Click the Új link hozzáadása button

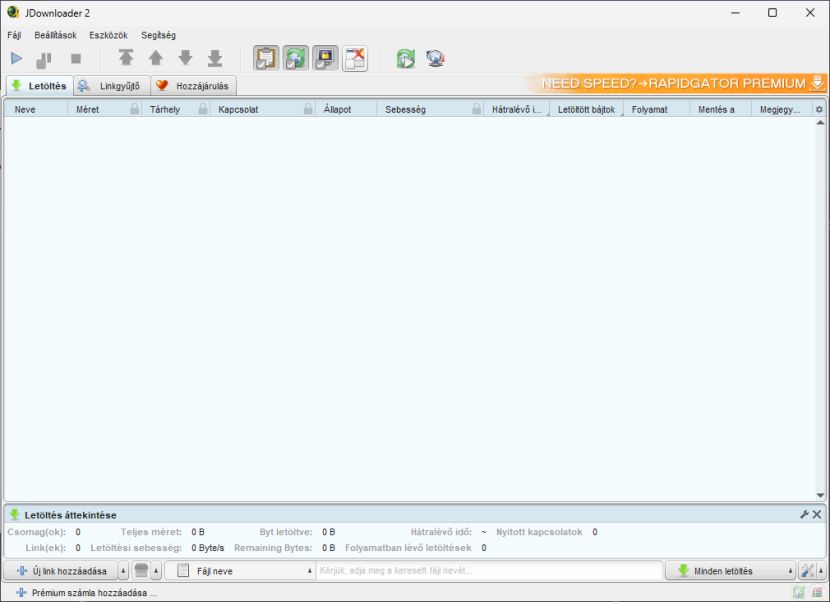pos(61,571)
